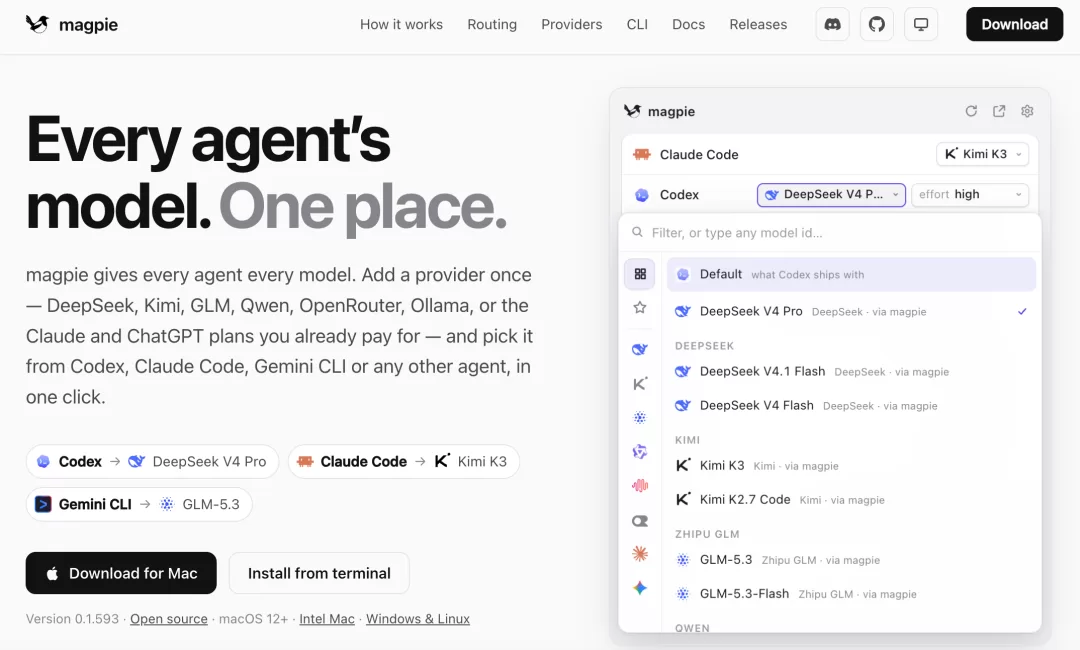
Task: Open the magpie panel settings gear
Action: tap(1027, 111)
